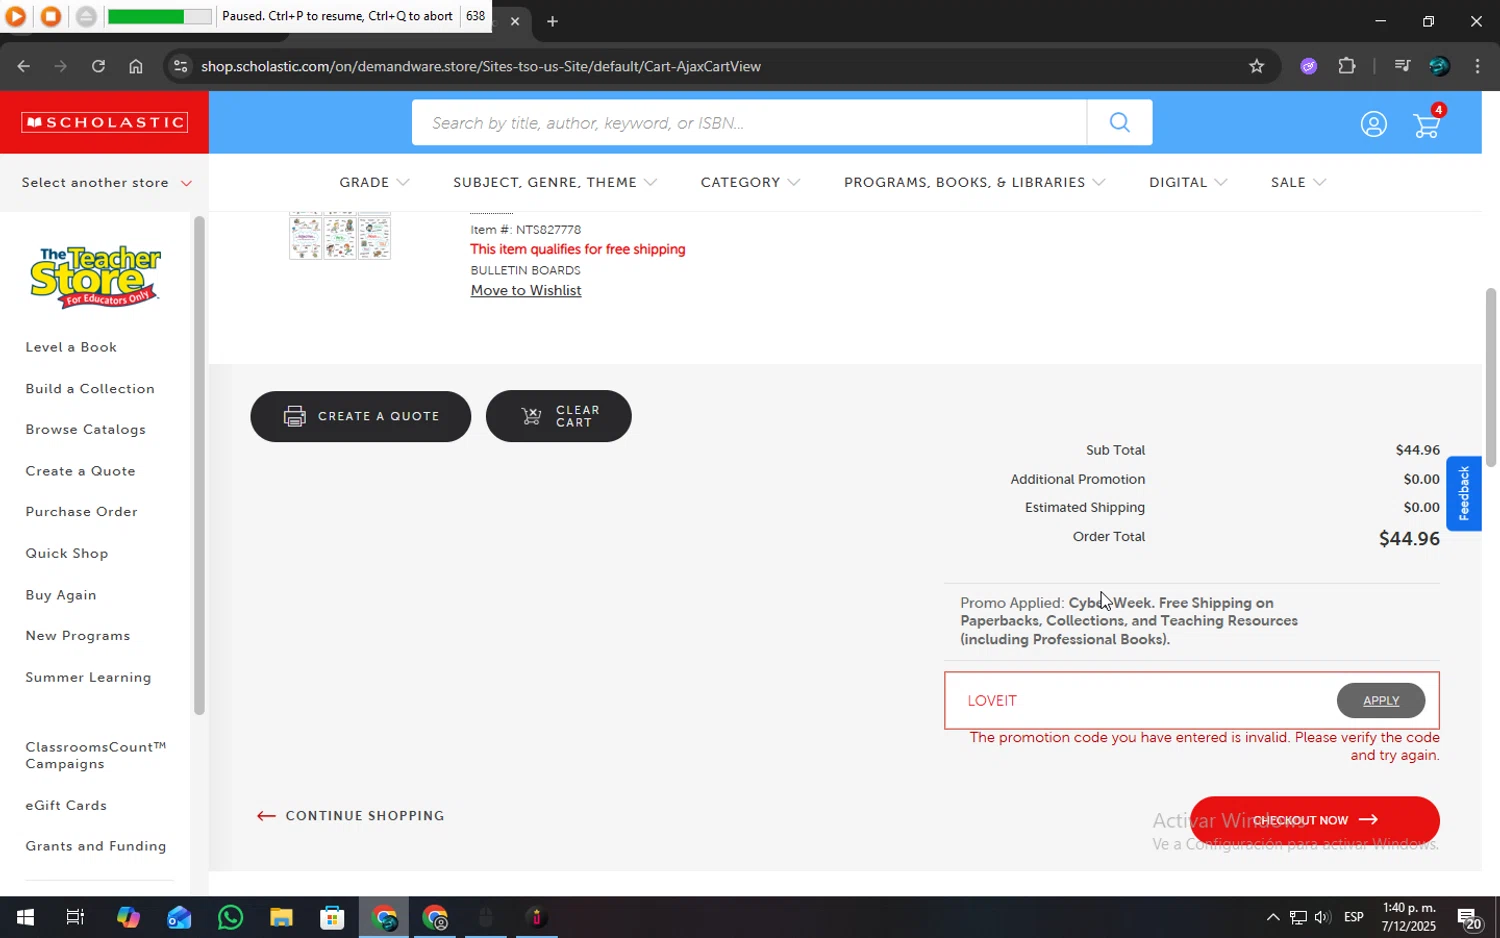The height and width of the screenshot is (938, 1500).
Task: Expand the DIGITAL menu
Action: [1188, 182]
